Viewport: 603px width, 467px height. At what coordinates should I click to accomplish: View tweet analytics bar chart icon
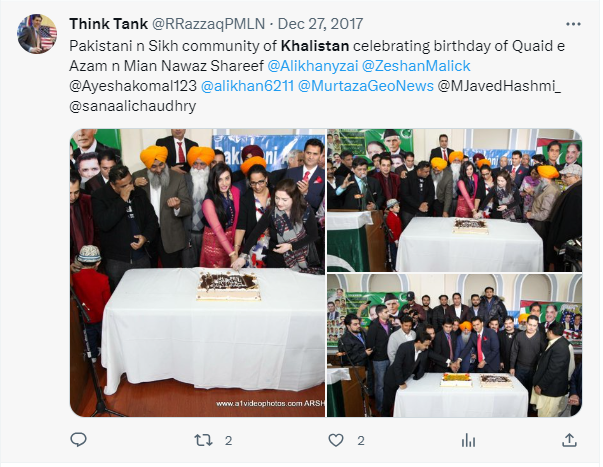click(468, 440)
